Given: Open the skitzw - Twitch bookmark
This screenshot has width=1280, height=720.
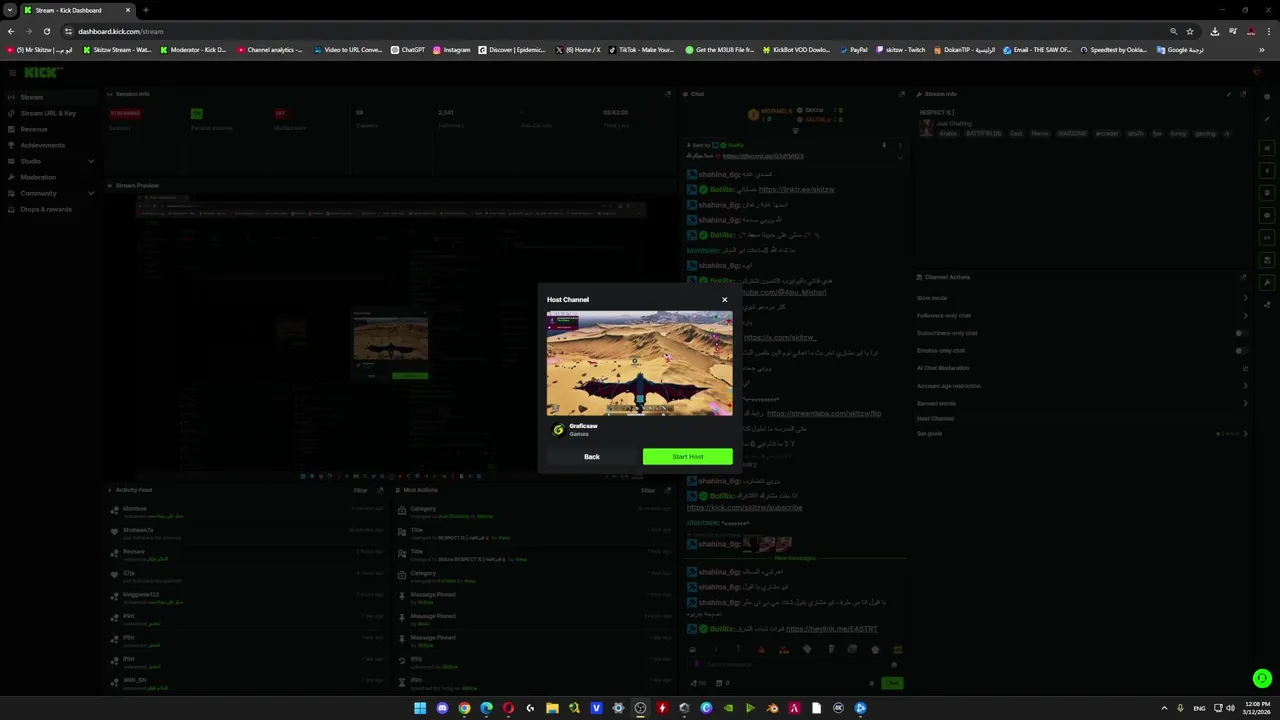Looking at the screenshot, I should (x=900, y=49).
